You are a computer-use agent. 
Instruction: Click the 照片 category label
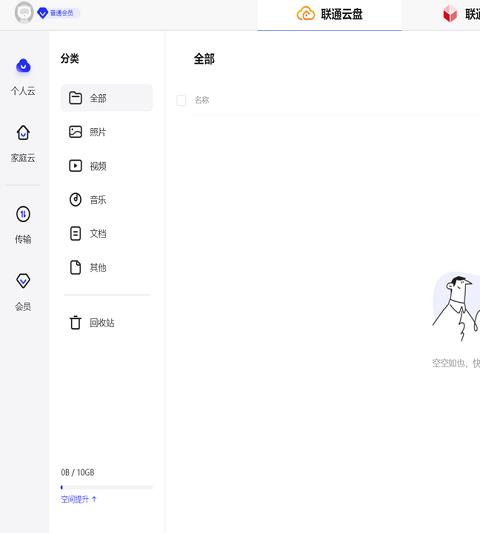98,132
